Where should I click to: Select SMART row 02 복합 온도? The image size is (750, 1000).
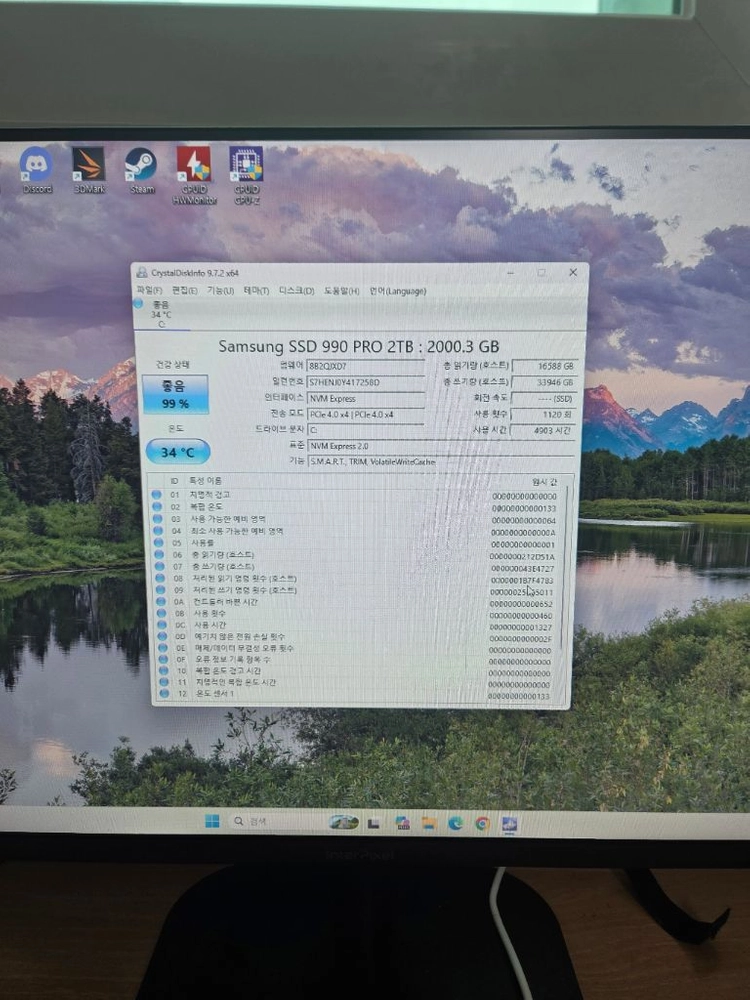356,507
